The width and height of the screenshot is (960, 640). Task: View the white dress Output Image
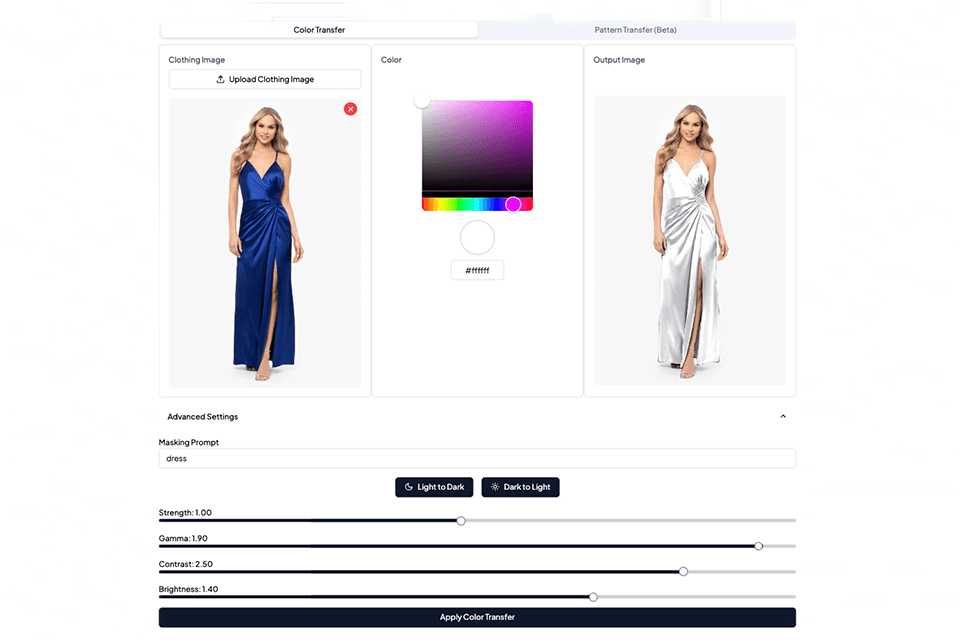[690, 240]
